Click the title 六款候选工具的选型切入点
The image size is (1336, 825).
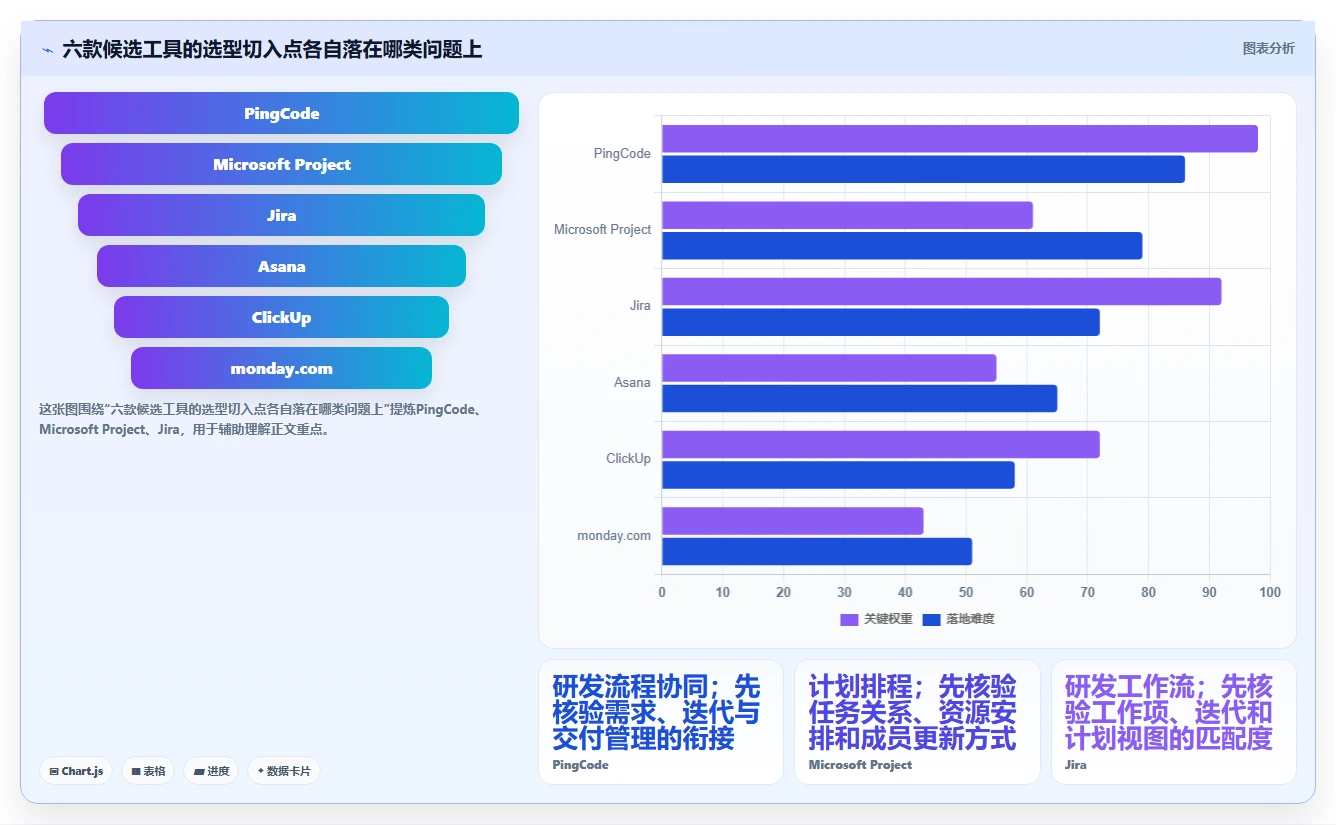coord(272,49)
